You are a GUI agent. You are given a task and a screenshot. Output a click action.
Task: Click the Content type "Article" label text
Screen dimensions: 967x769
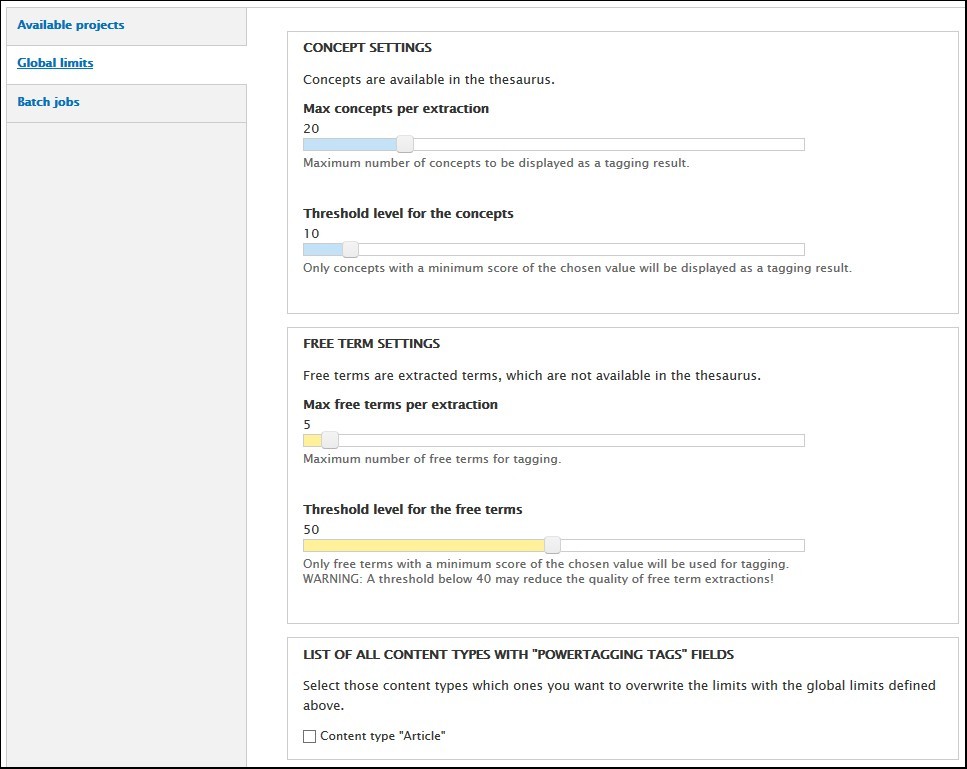(381, 736)
